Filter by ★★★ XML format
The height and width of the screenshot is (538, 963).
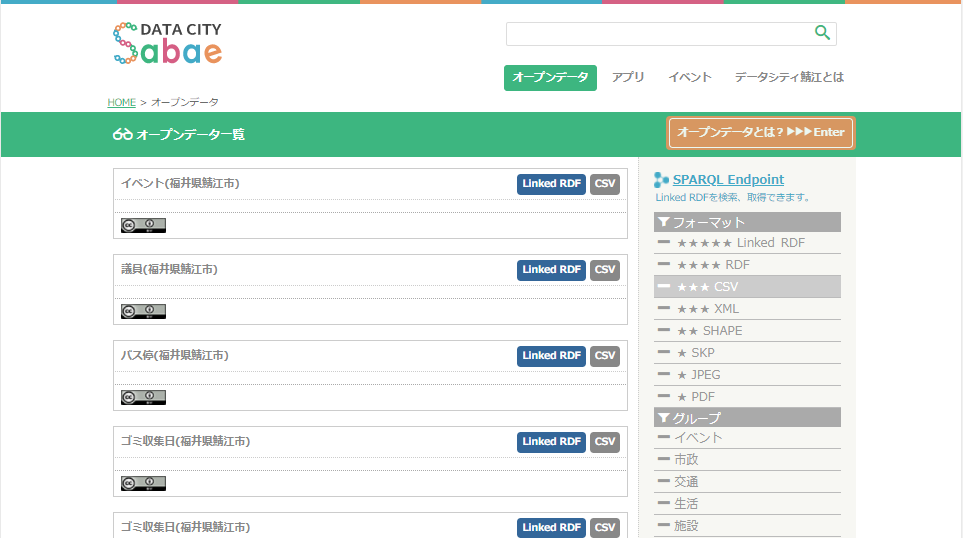pos(747,309)
